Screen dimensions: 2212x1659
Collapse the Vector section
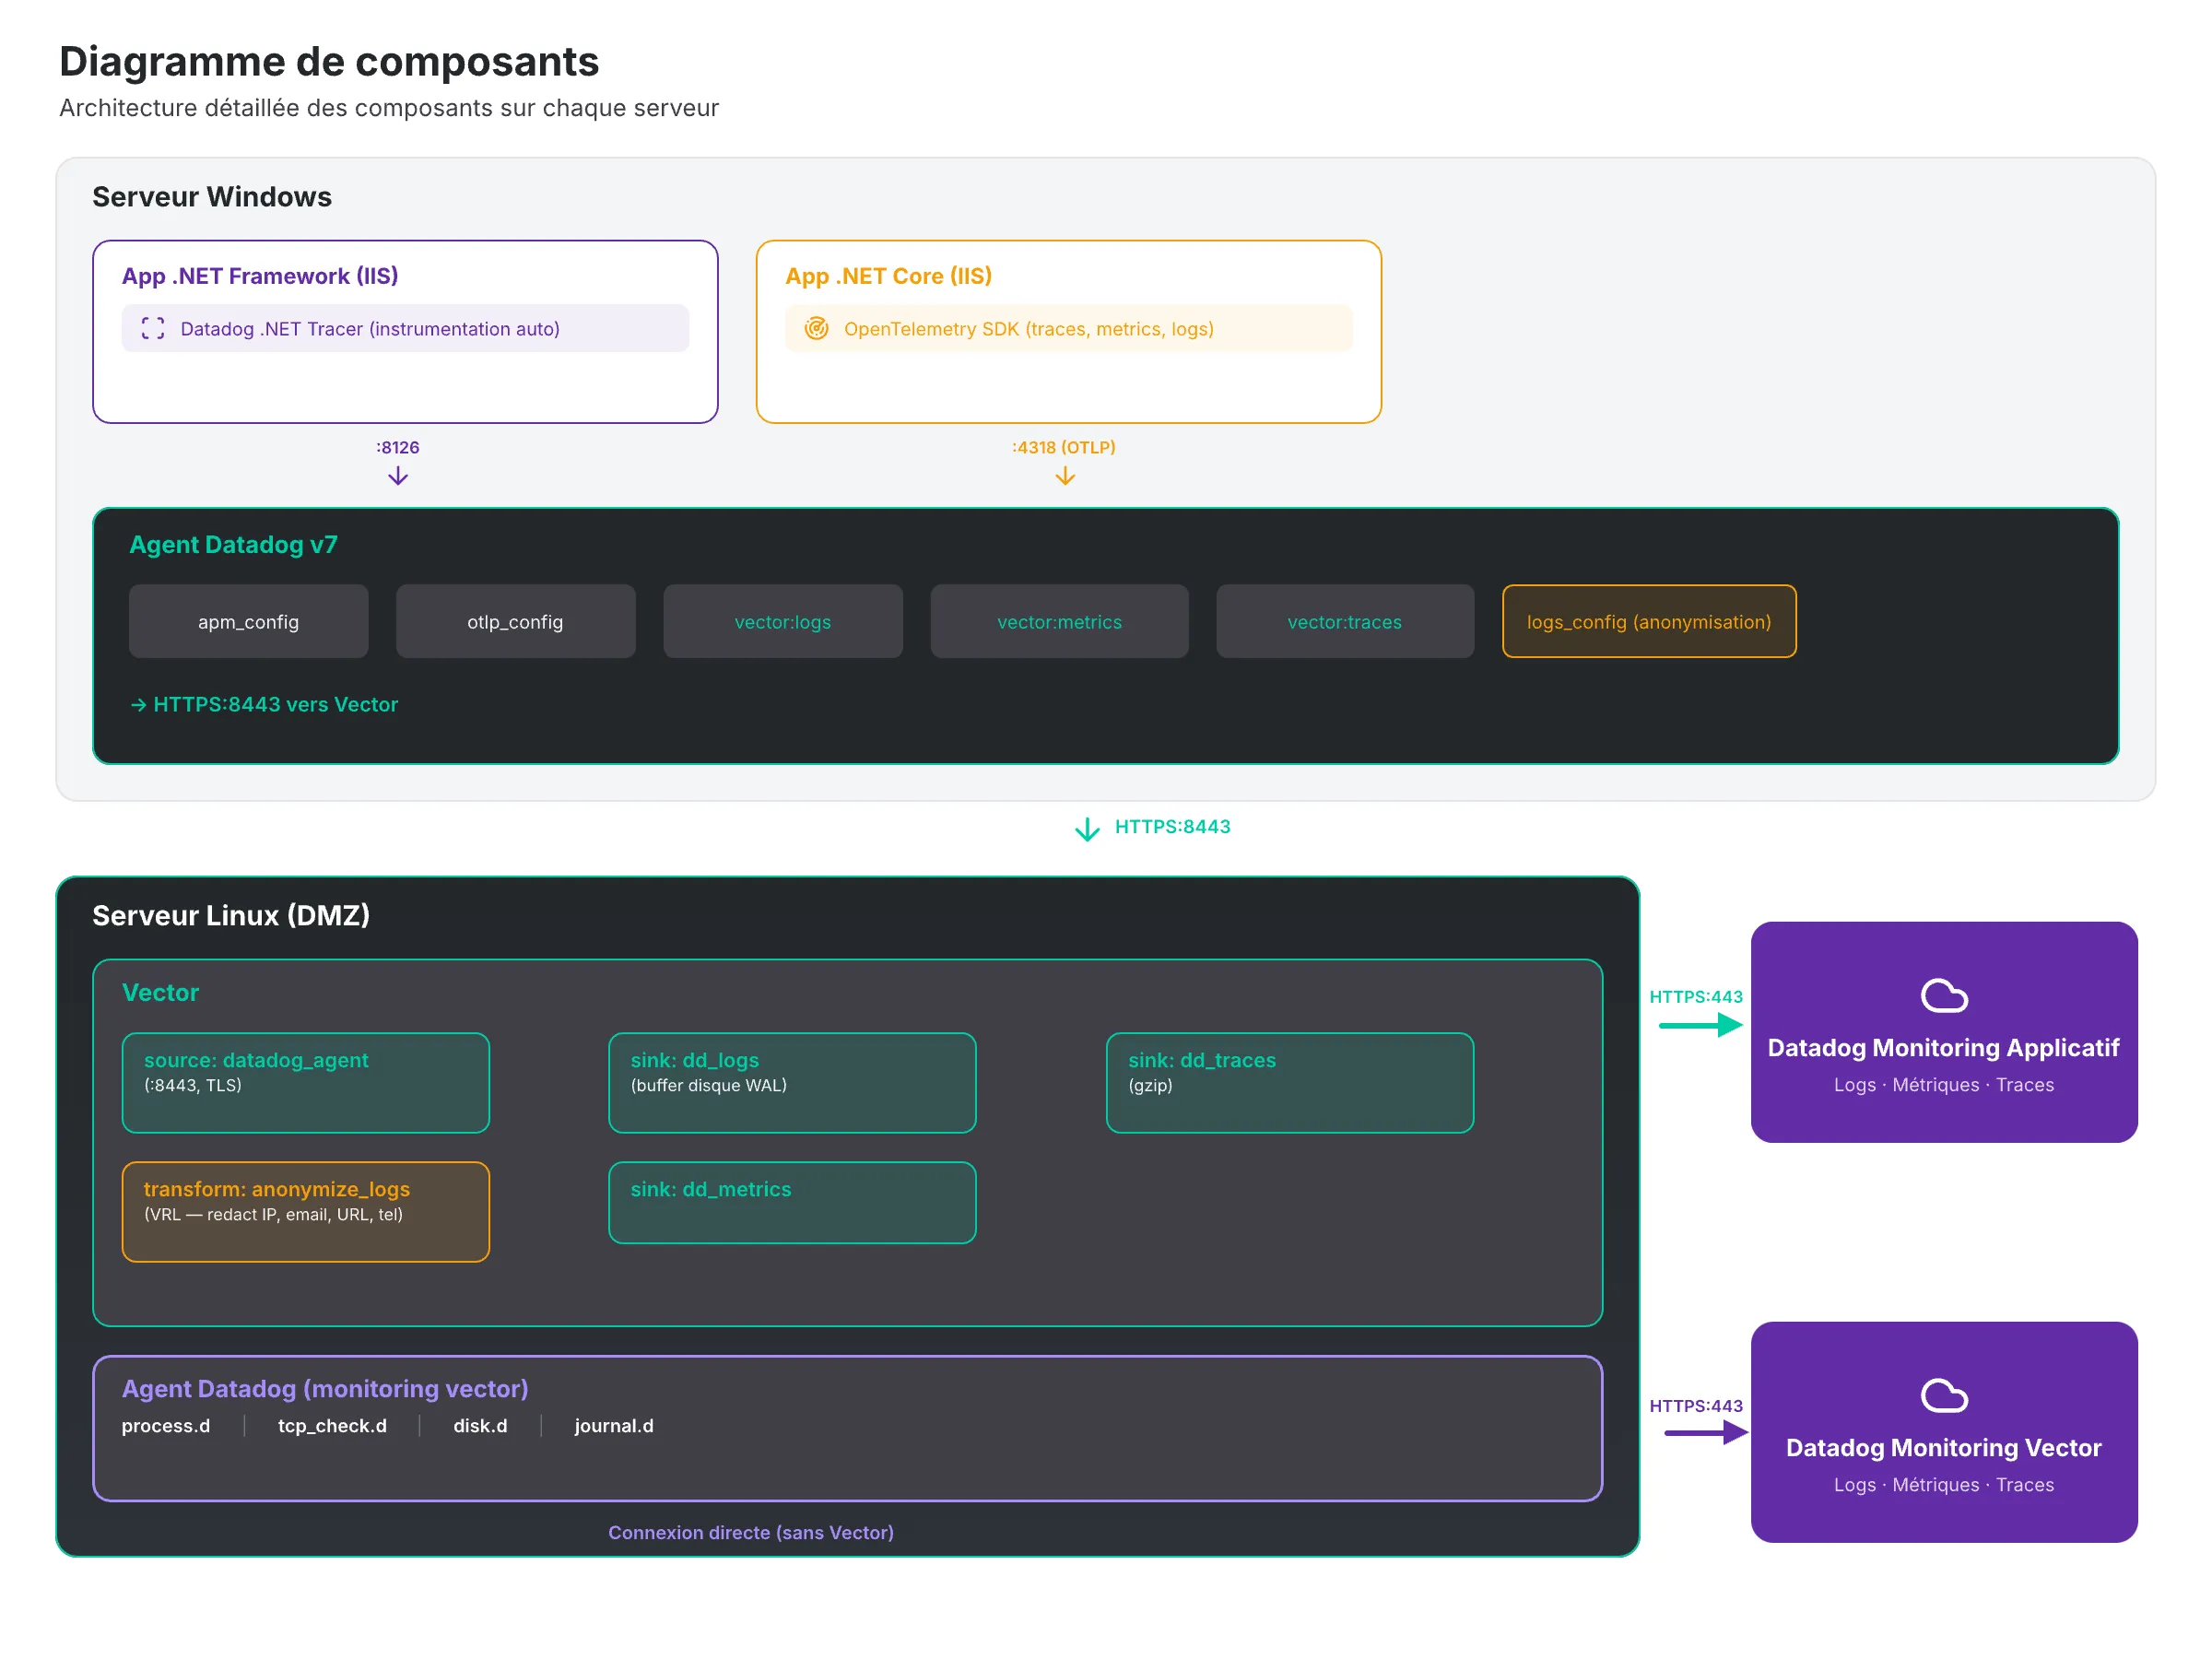[160, 992]
